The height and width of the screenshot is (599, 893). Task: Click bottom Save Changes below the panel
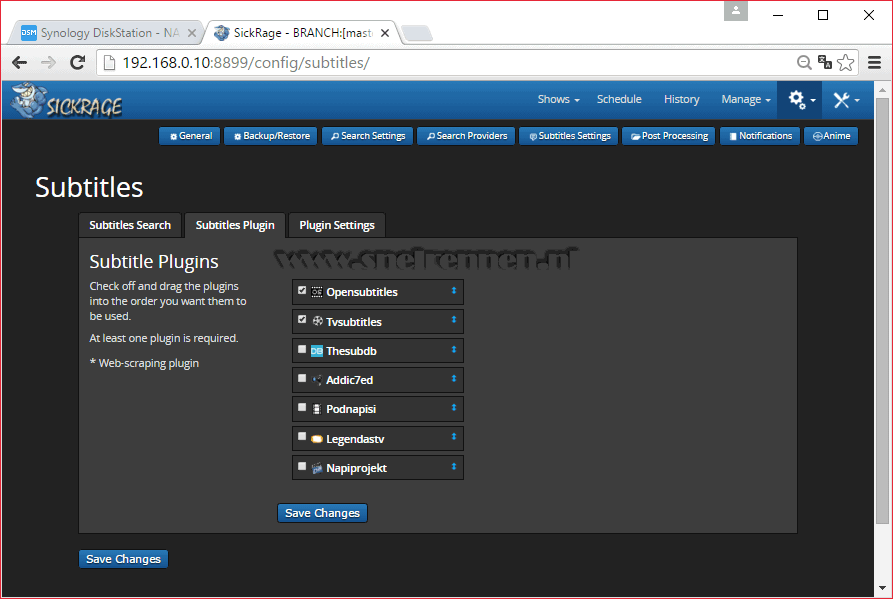tap(123, 559)
